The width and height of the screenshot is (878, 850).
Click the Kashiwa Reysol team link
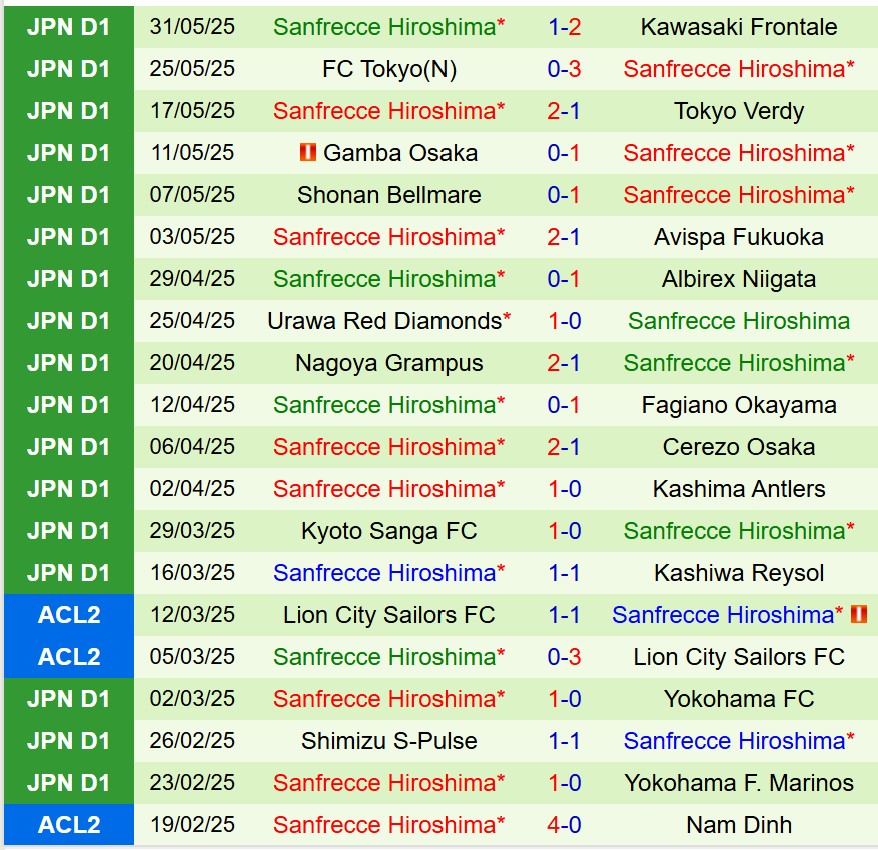[x=739, y=573]
